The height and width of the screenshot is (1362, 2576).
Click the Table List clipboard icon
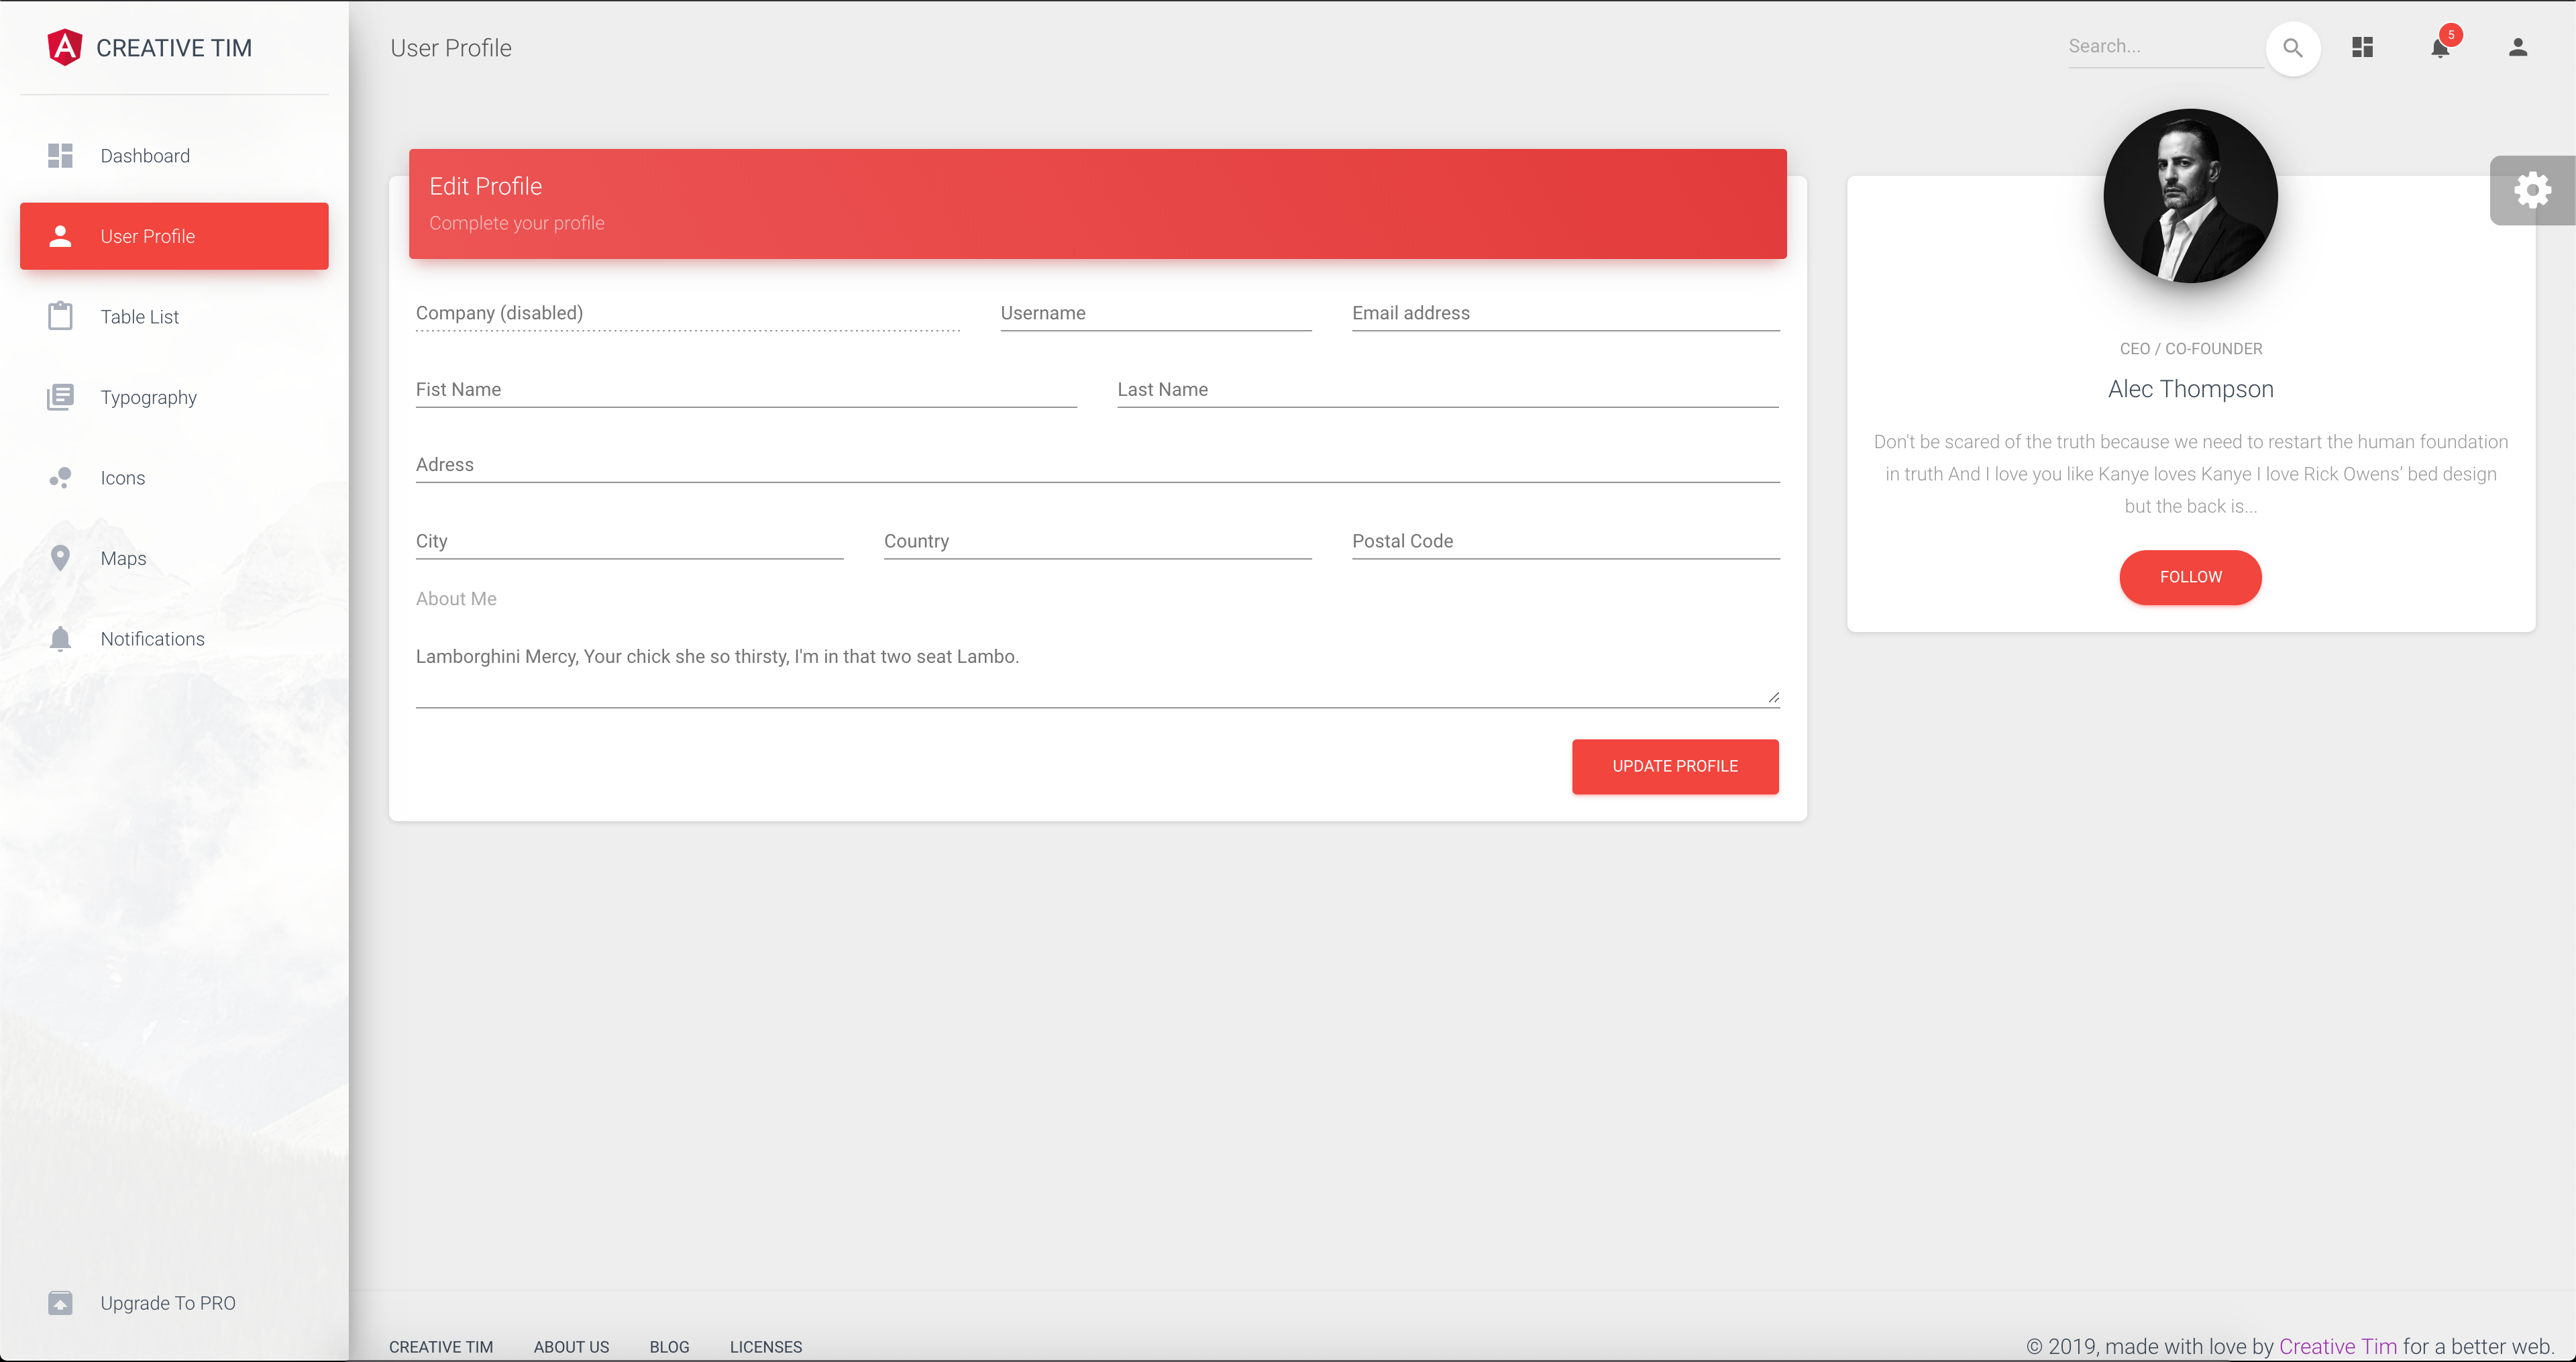60,316
